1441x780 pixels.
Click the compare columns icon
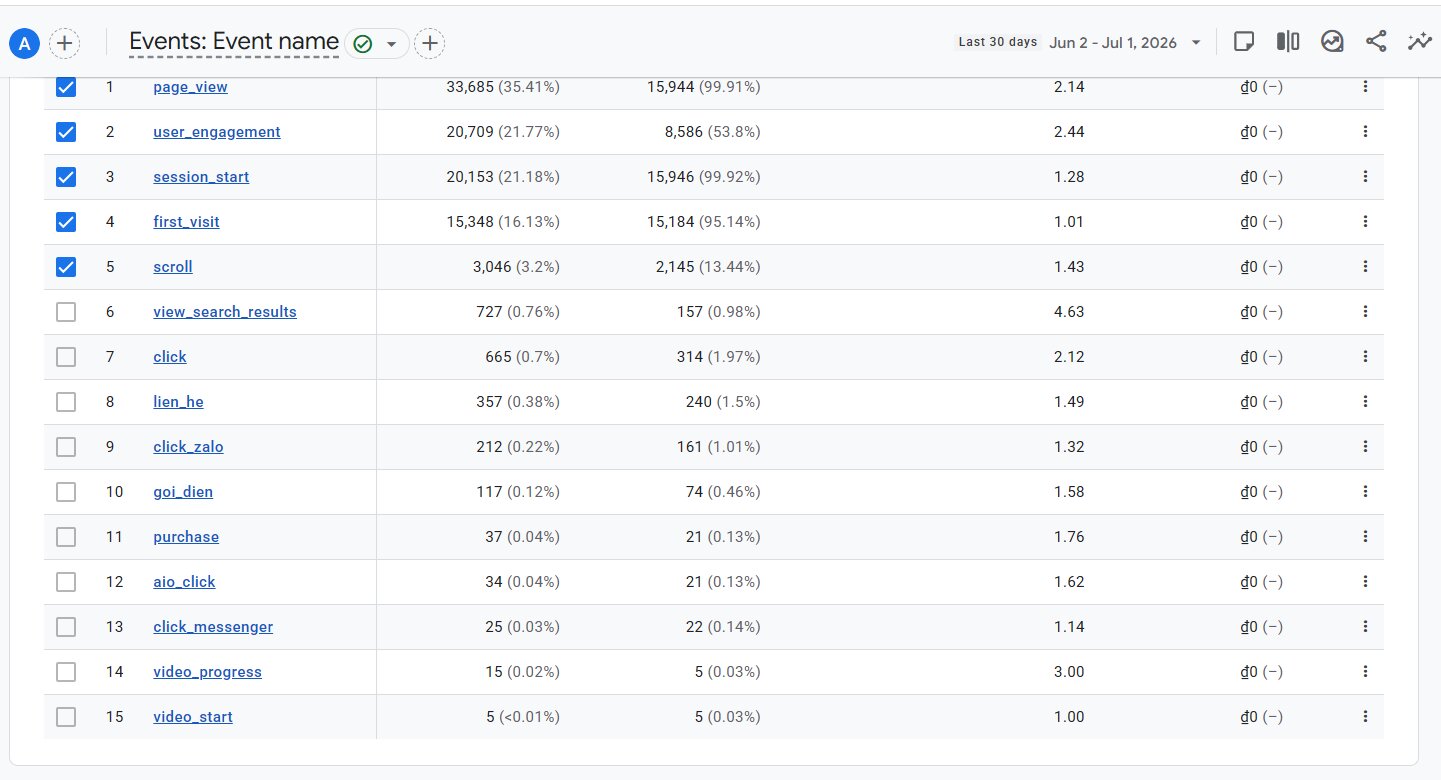(1288, 42)
